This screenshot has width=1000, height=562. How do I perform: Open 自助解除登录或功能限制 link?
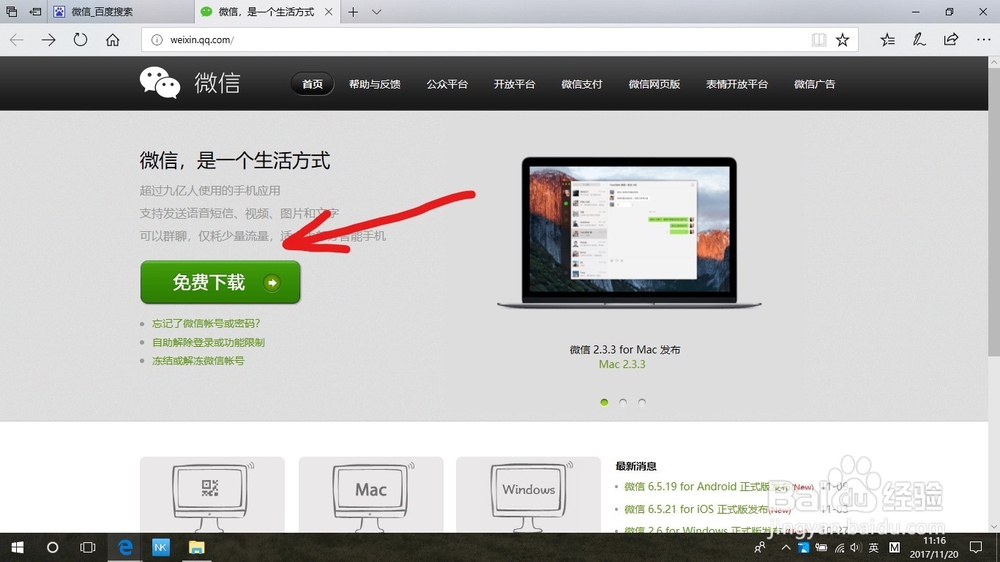tap(208, 343)
